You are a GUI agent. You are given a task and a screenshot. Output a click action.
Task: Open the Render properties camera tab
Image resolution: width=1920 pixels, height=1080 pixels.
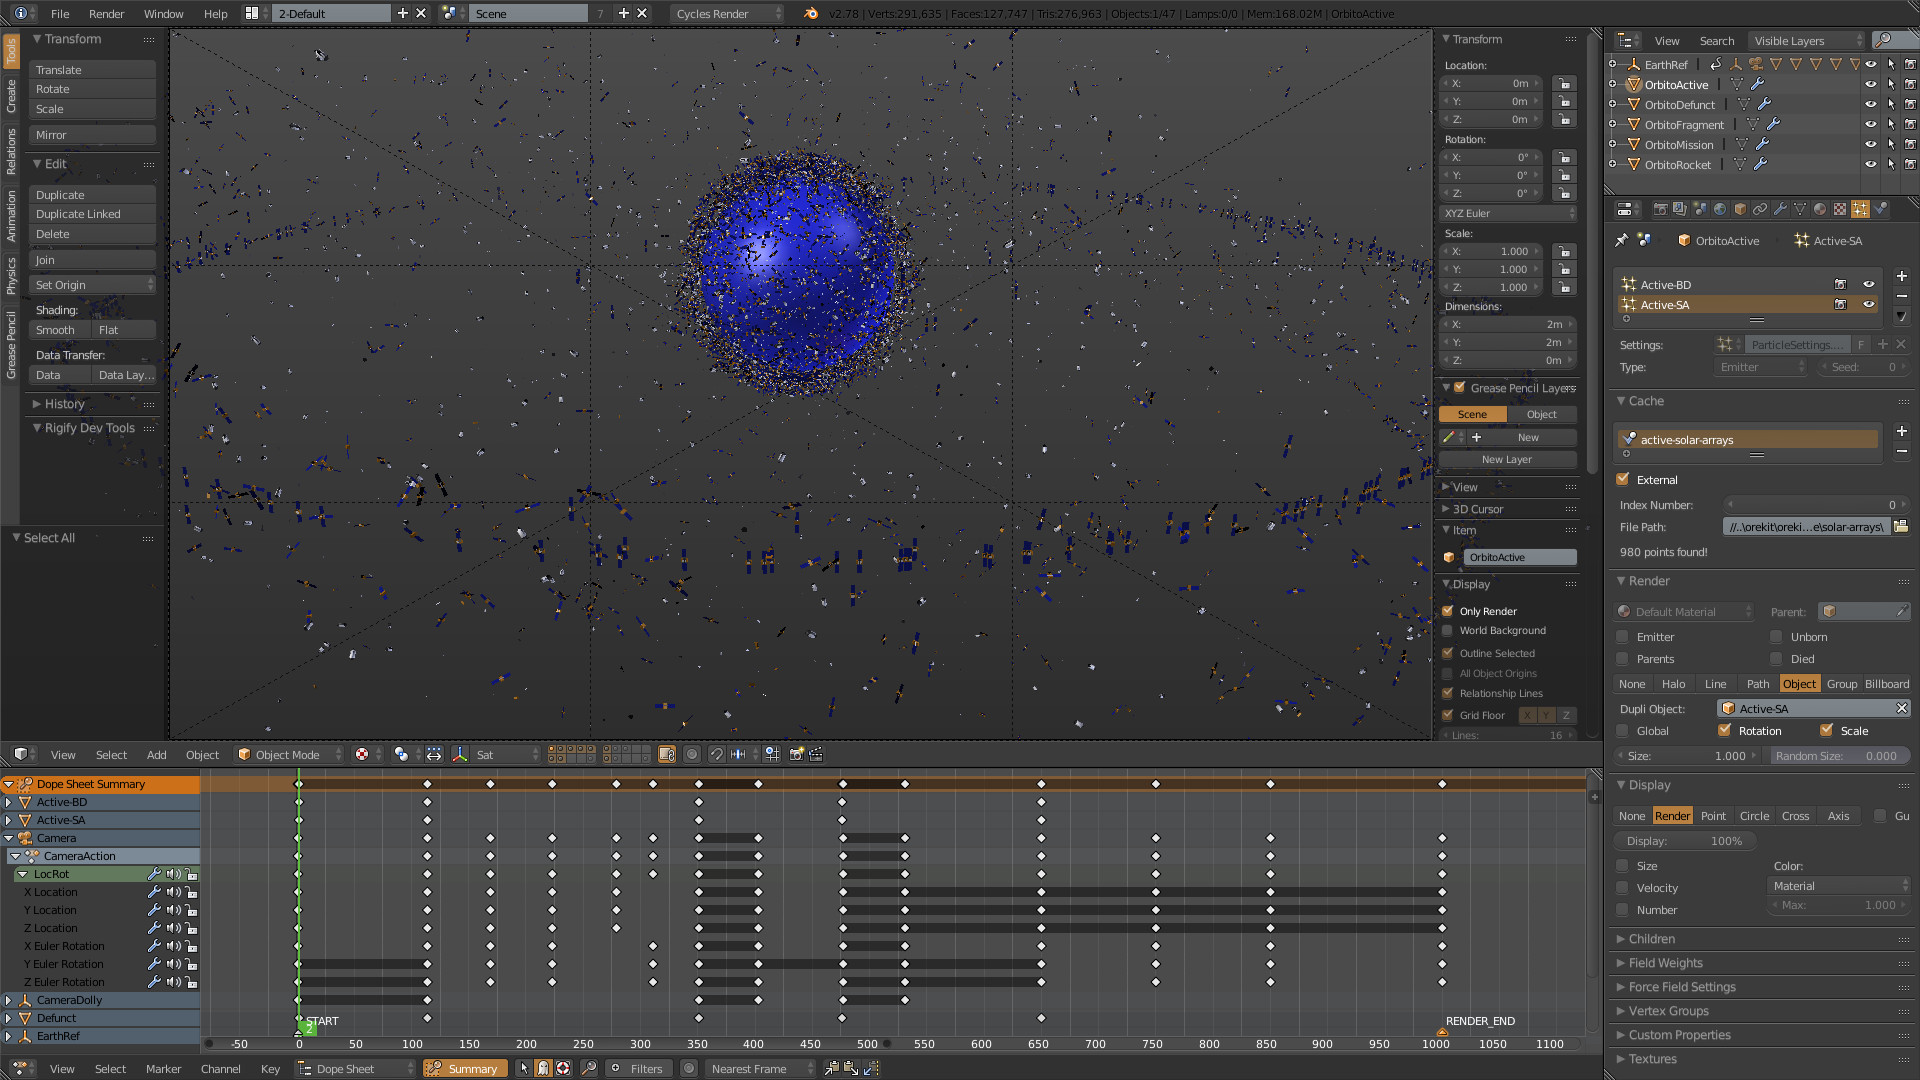point(1661,209)
